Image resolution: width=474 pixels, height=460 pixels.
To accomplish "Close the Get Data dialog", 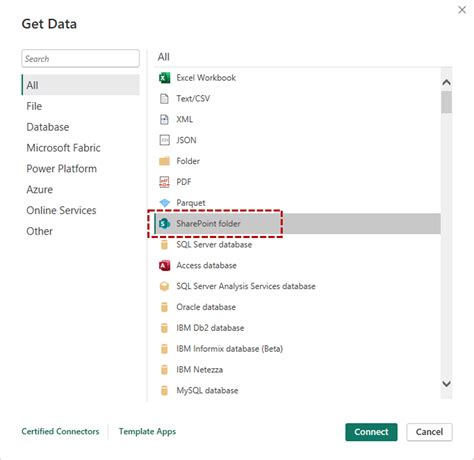I will pyautogui.click(x=462, y=10).
